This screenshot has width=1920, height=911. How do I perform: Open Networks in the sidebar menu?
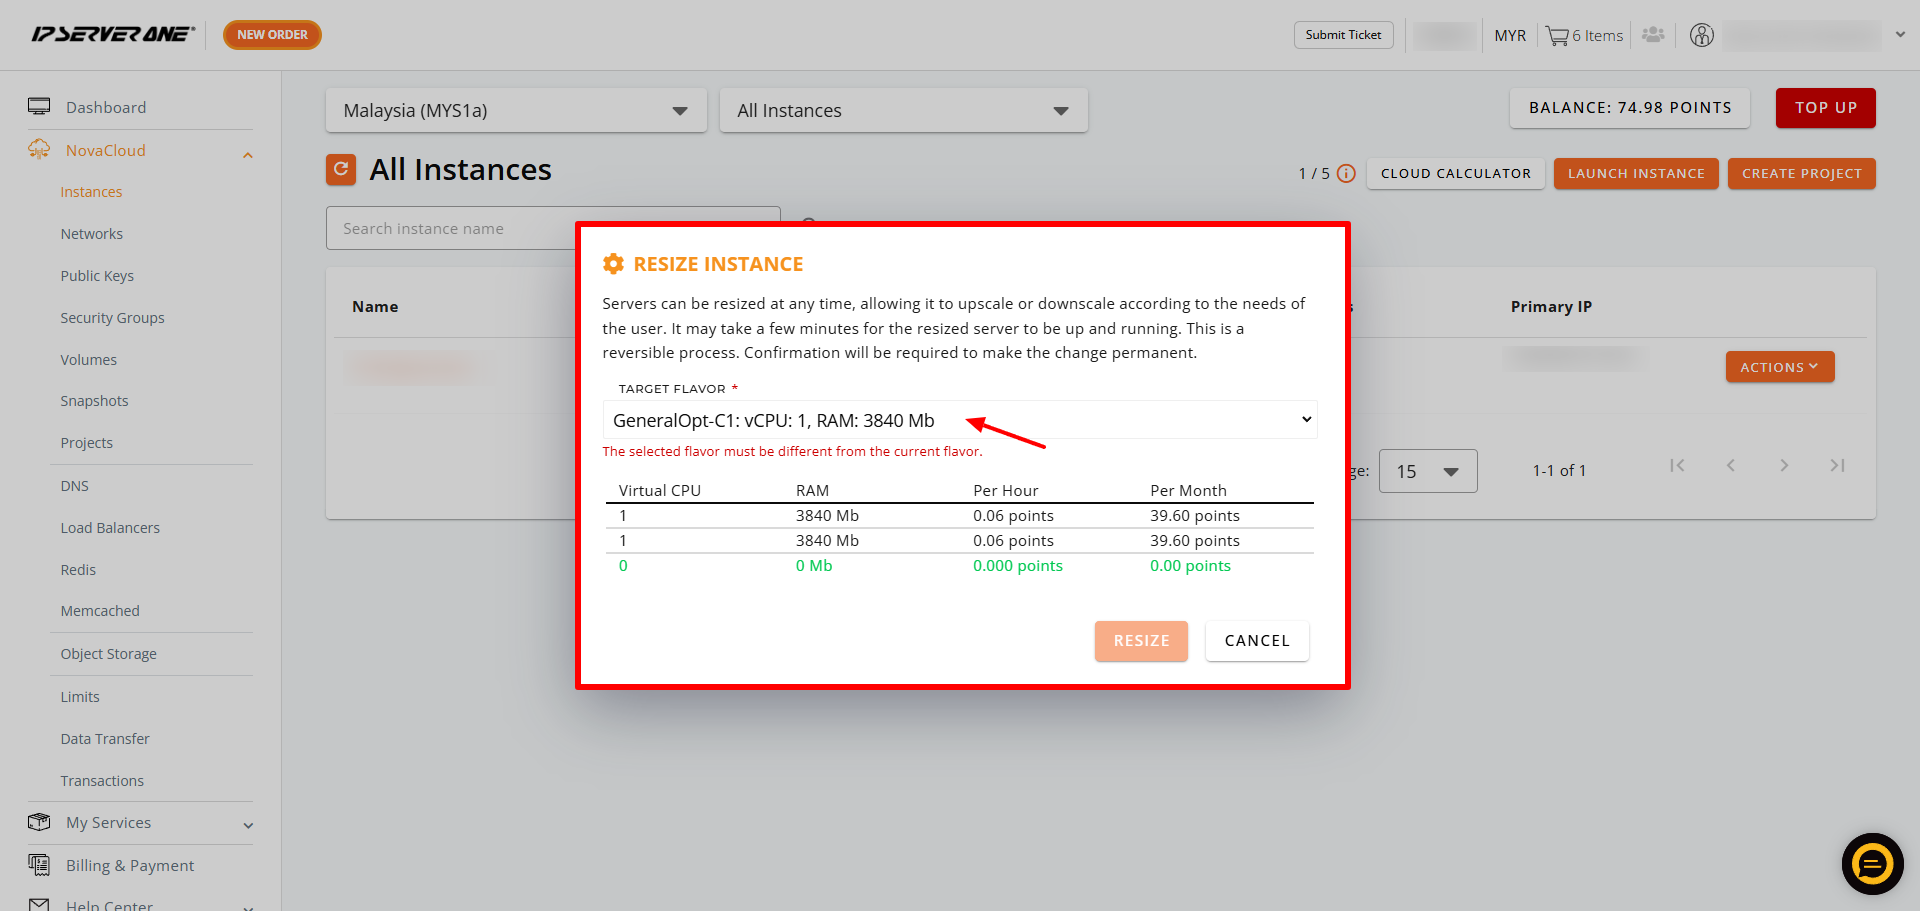pyautogui.click(x=92, y=234)
